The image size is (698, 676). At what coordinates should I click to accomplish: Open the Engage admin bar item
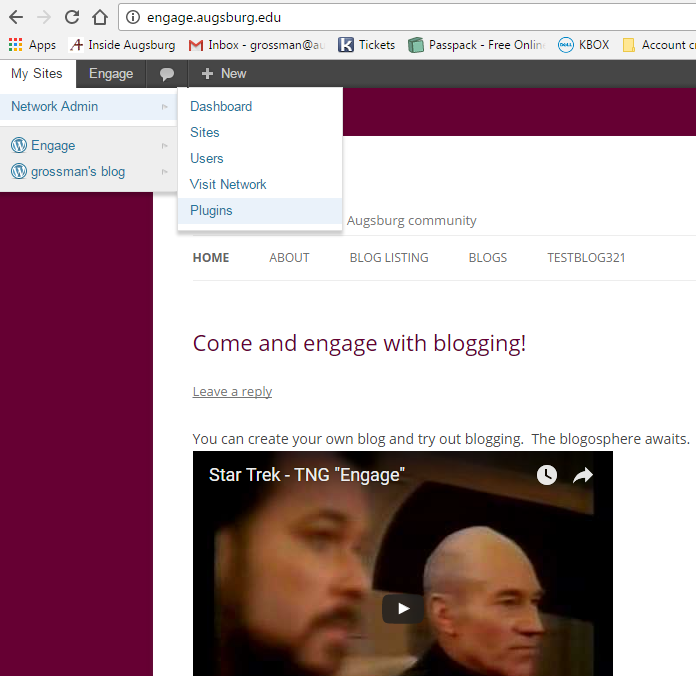(x=111, y=73)
